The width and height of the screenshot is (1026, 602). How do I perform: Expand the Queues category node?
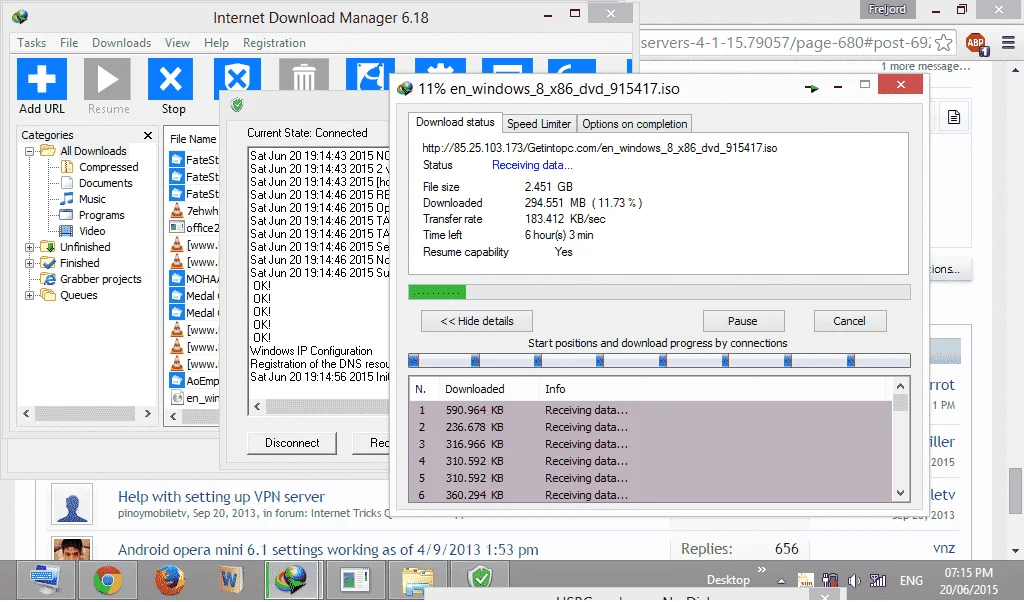[x=29, y=295]
